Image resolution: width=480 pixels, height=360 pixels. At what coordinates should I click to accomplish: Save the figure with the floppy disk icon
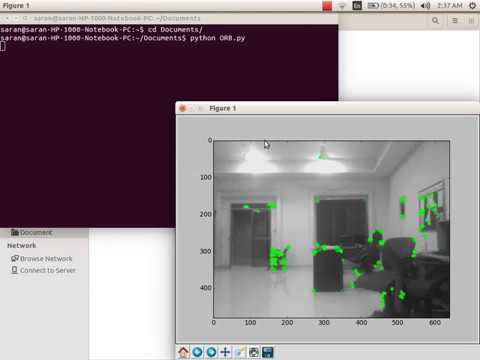(x=268, y=352)
